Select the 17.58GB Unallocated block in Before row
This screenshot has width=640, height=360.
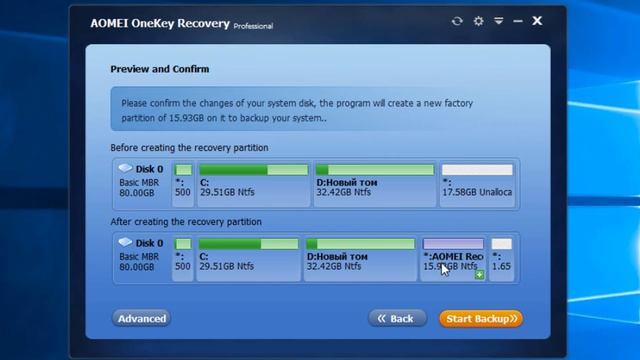tap(477, 183)
